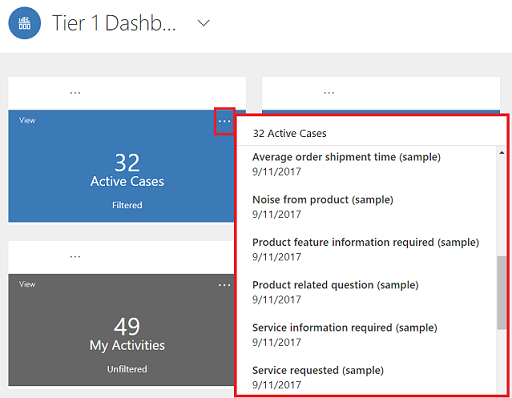
Task: Select View on the Active Cases tile
Action: point(27,120)
